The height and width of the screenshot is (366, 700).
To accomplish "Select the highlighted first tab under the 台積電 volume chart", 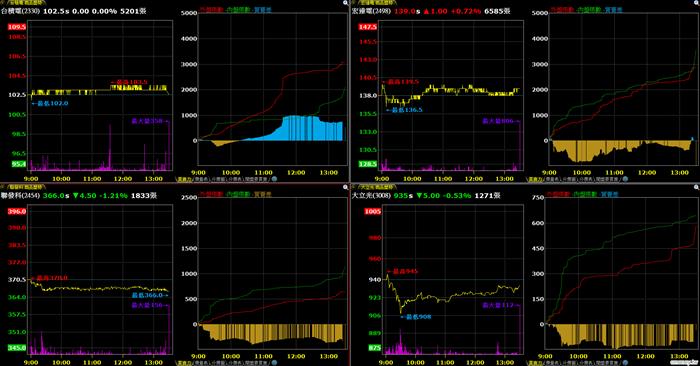I will (185, 179).
